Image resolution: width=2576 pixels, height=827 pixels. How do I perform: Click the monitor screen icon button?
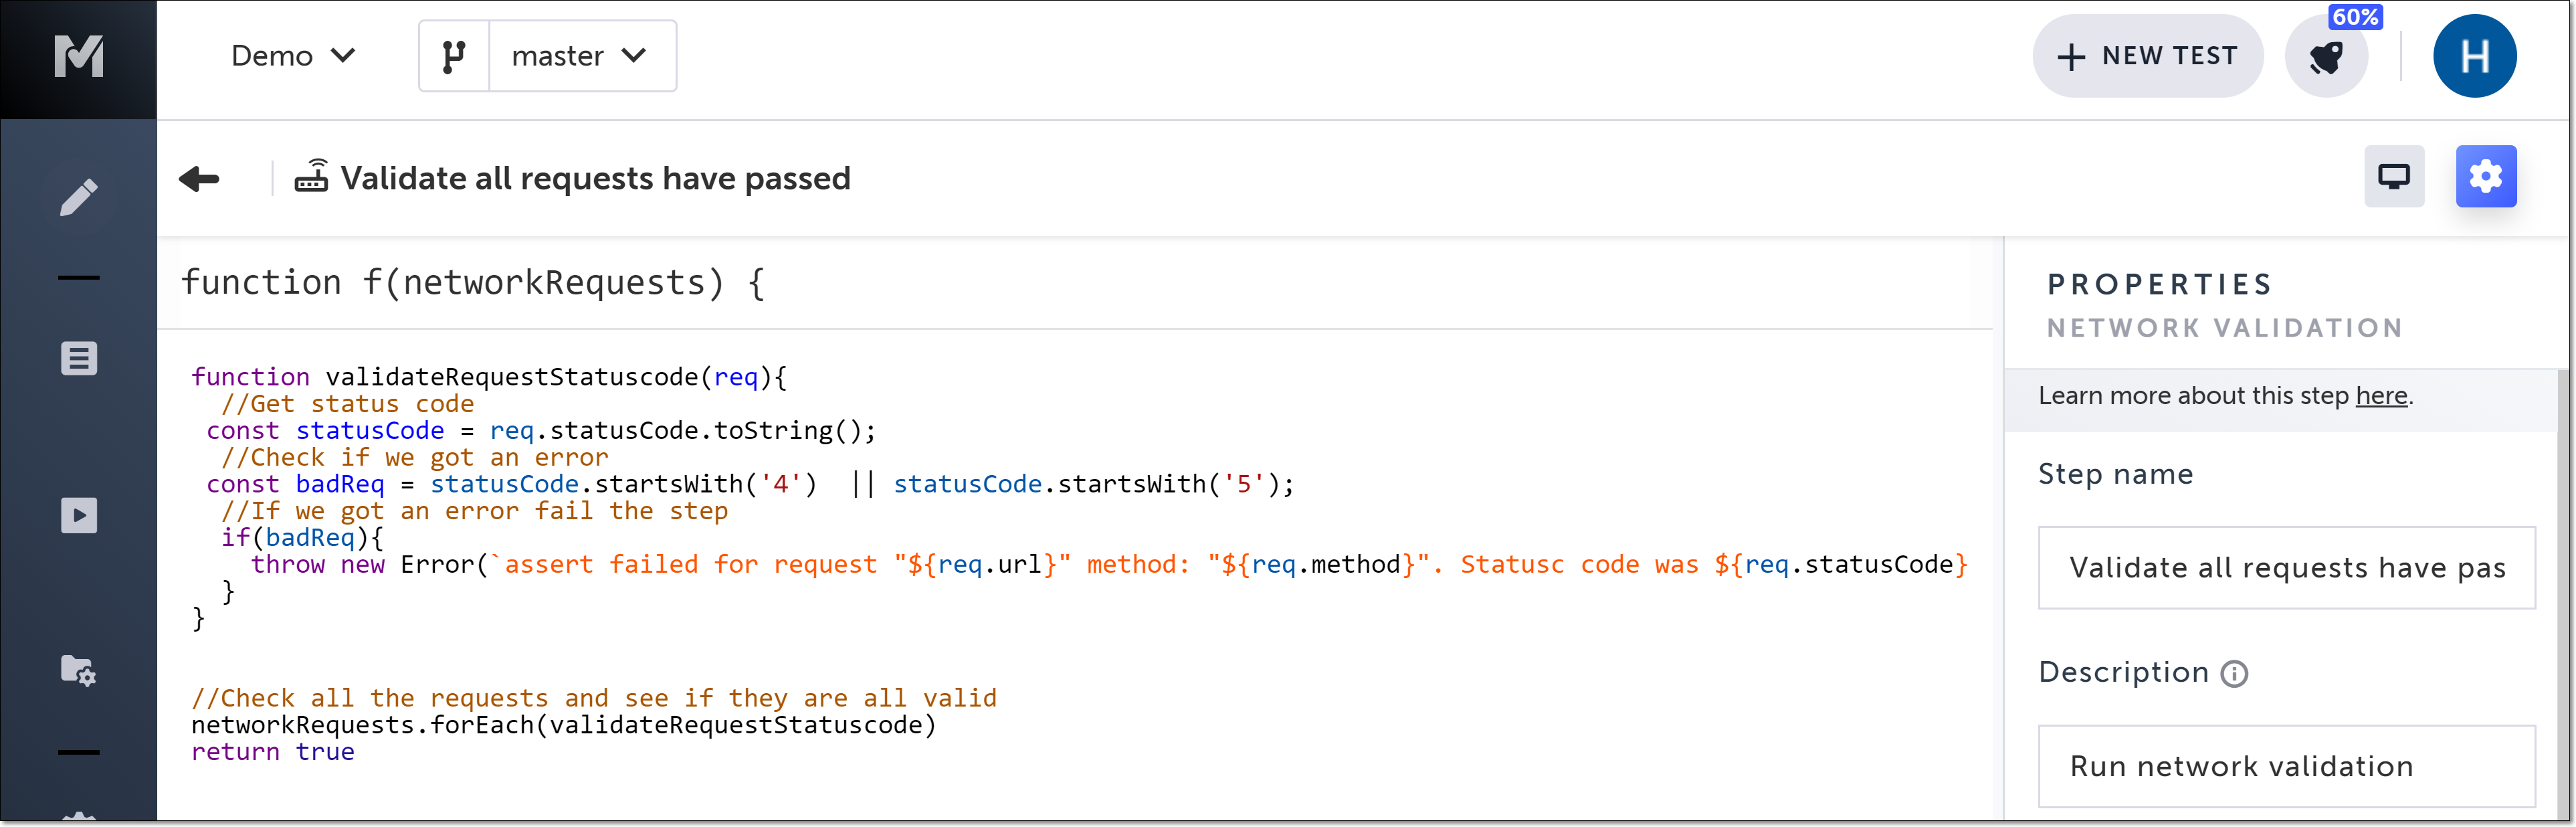[2393, 177]
